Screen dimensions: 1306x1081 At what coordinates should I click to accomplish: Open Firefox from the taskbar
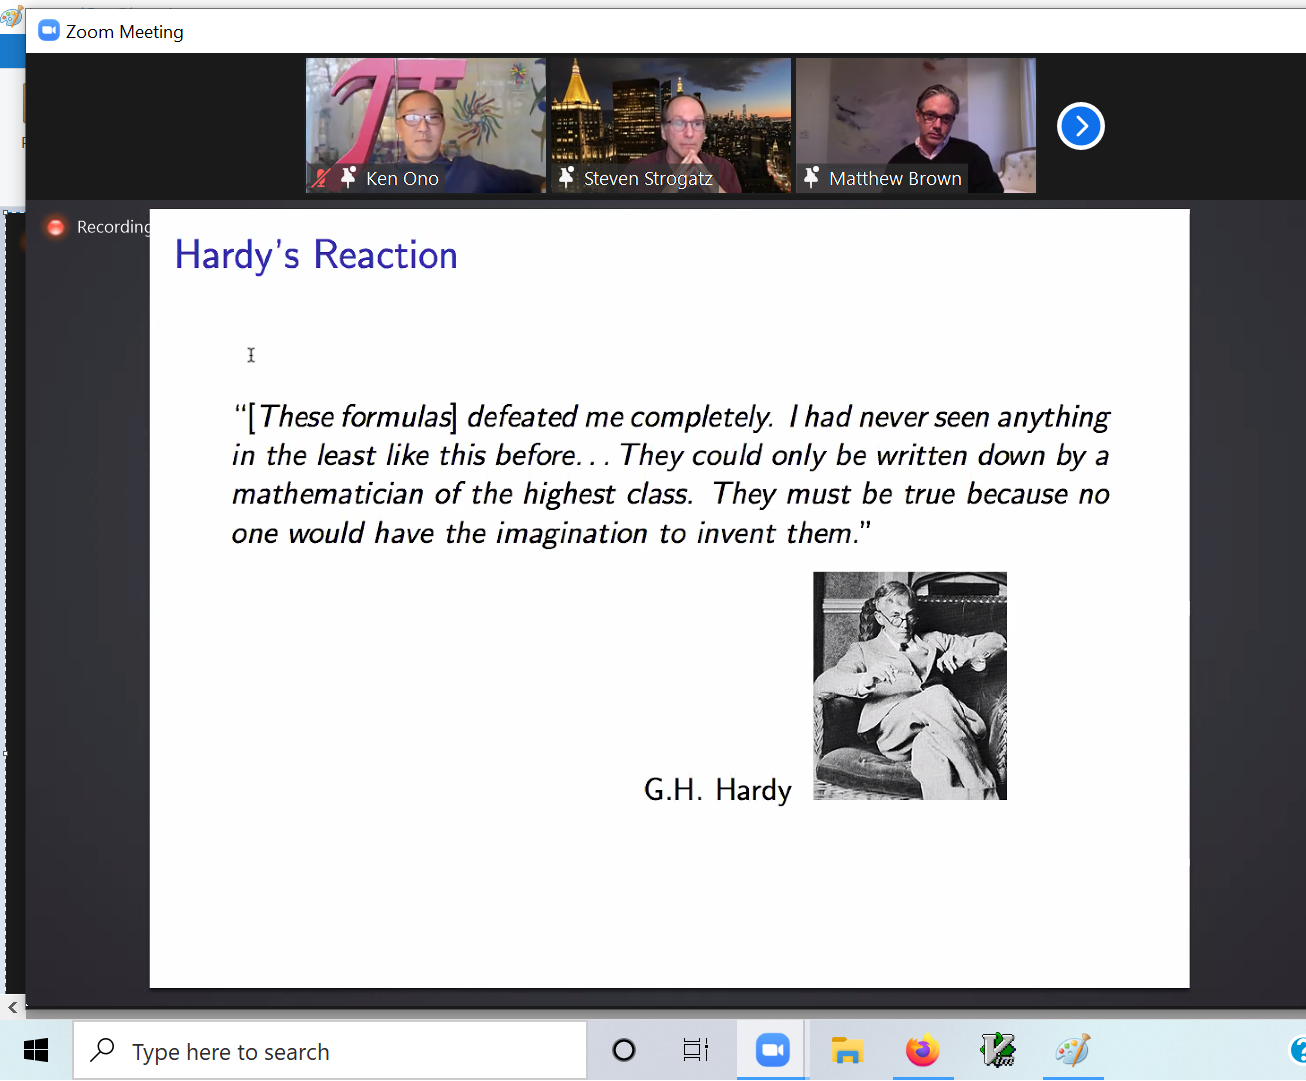coord(923,1050)
